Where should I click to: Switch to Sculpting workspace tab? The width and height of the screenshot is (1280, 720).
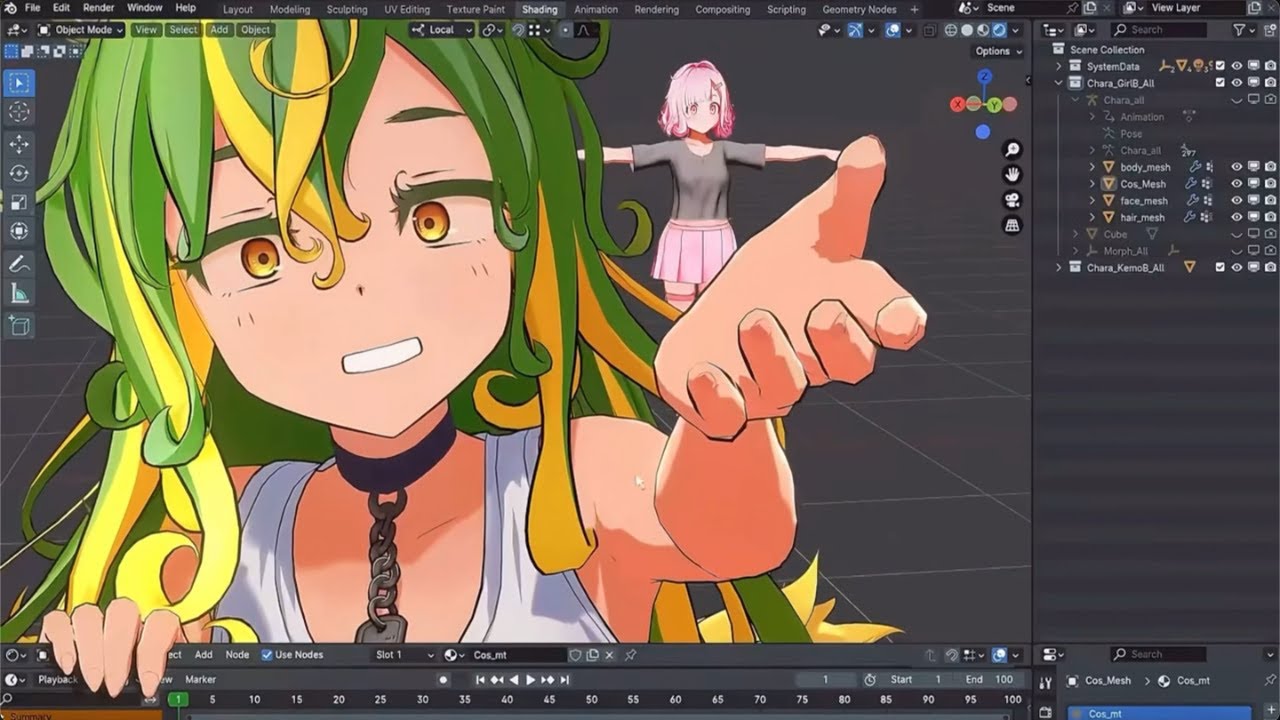[x=347, y=9]
